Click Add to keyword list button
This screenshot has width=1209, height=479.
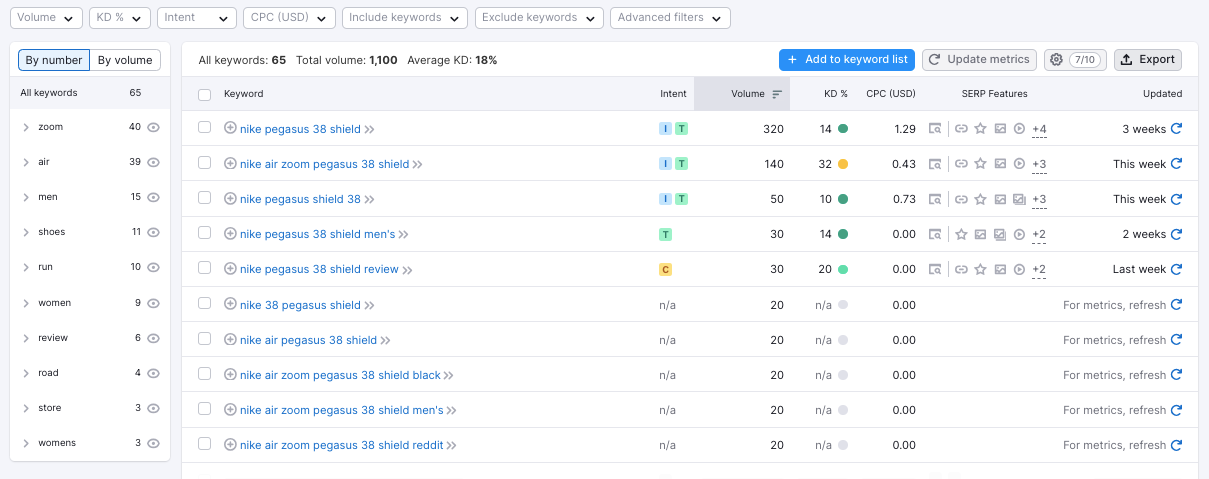[846, 60]
